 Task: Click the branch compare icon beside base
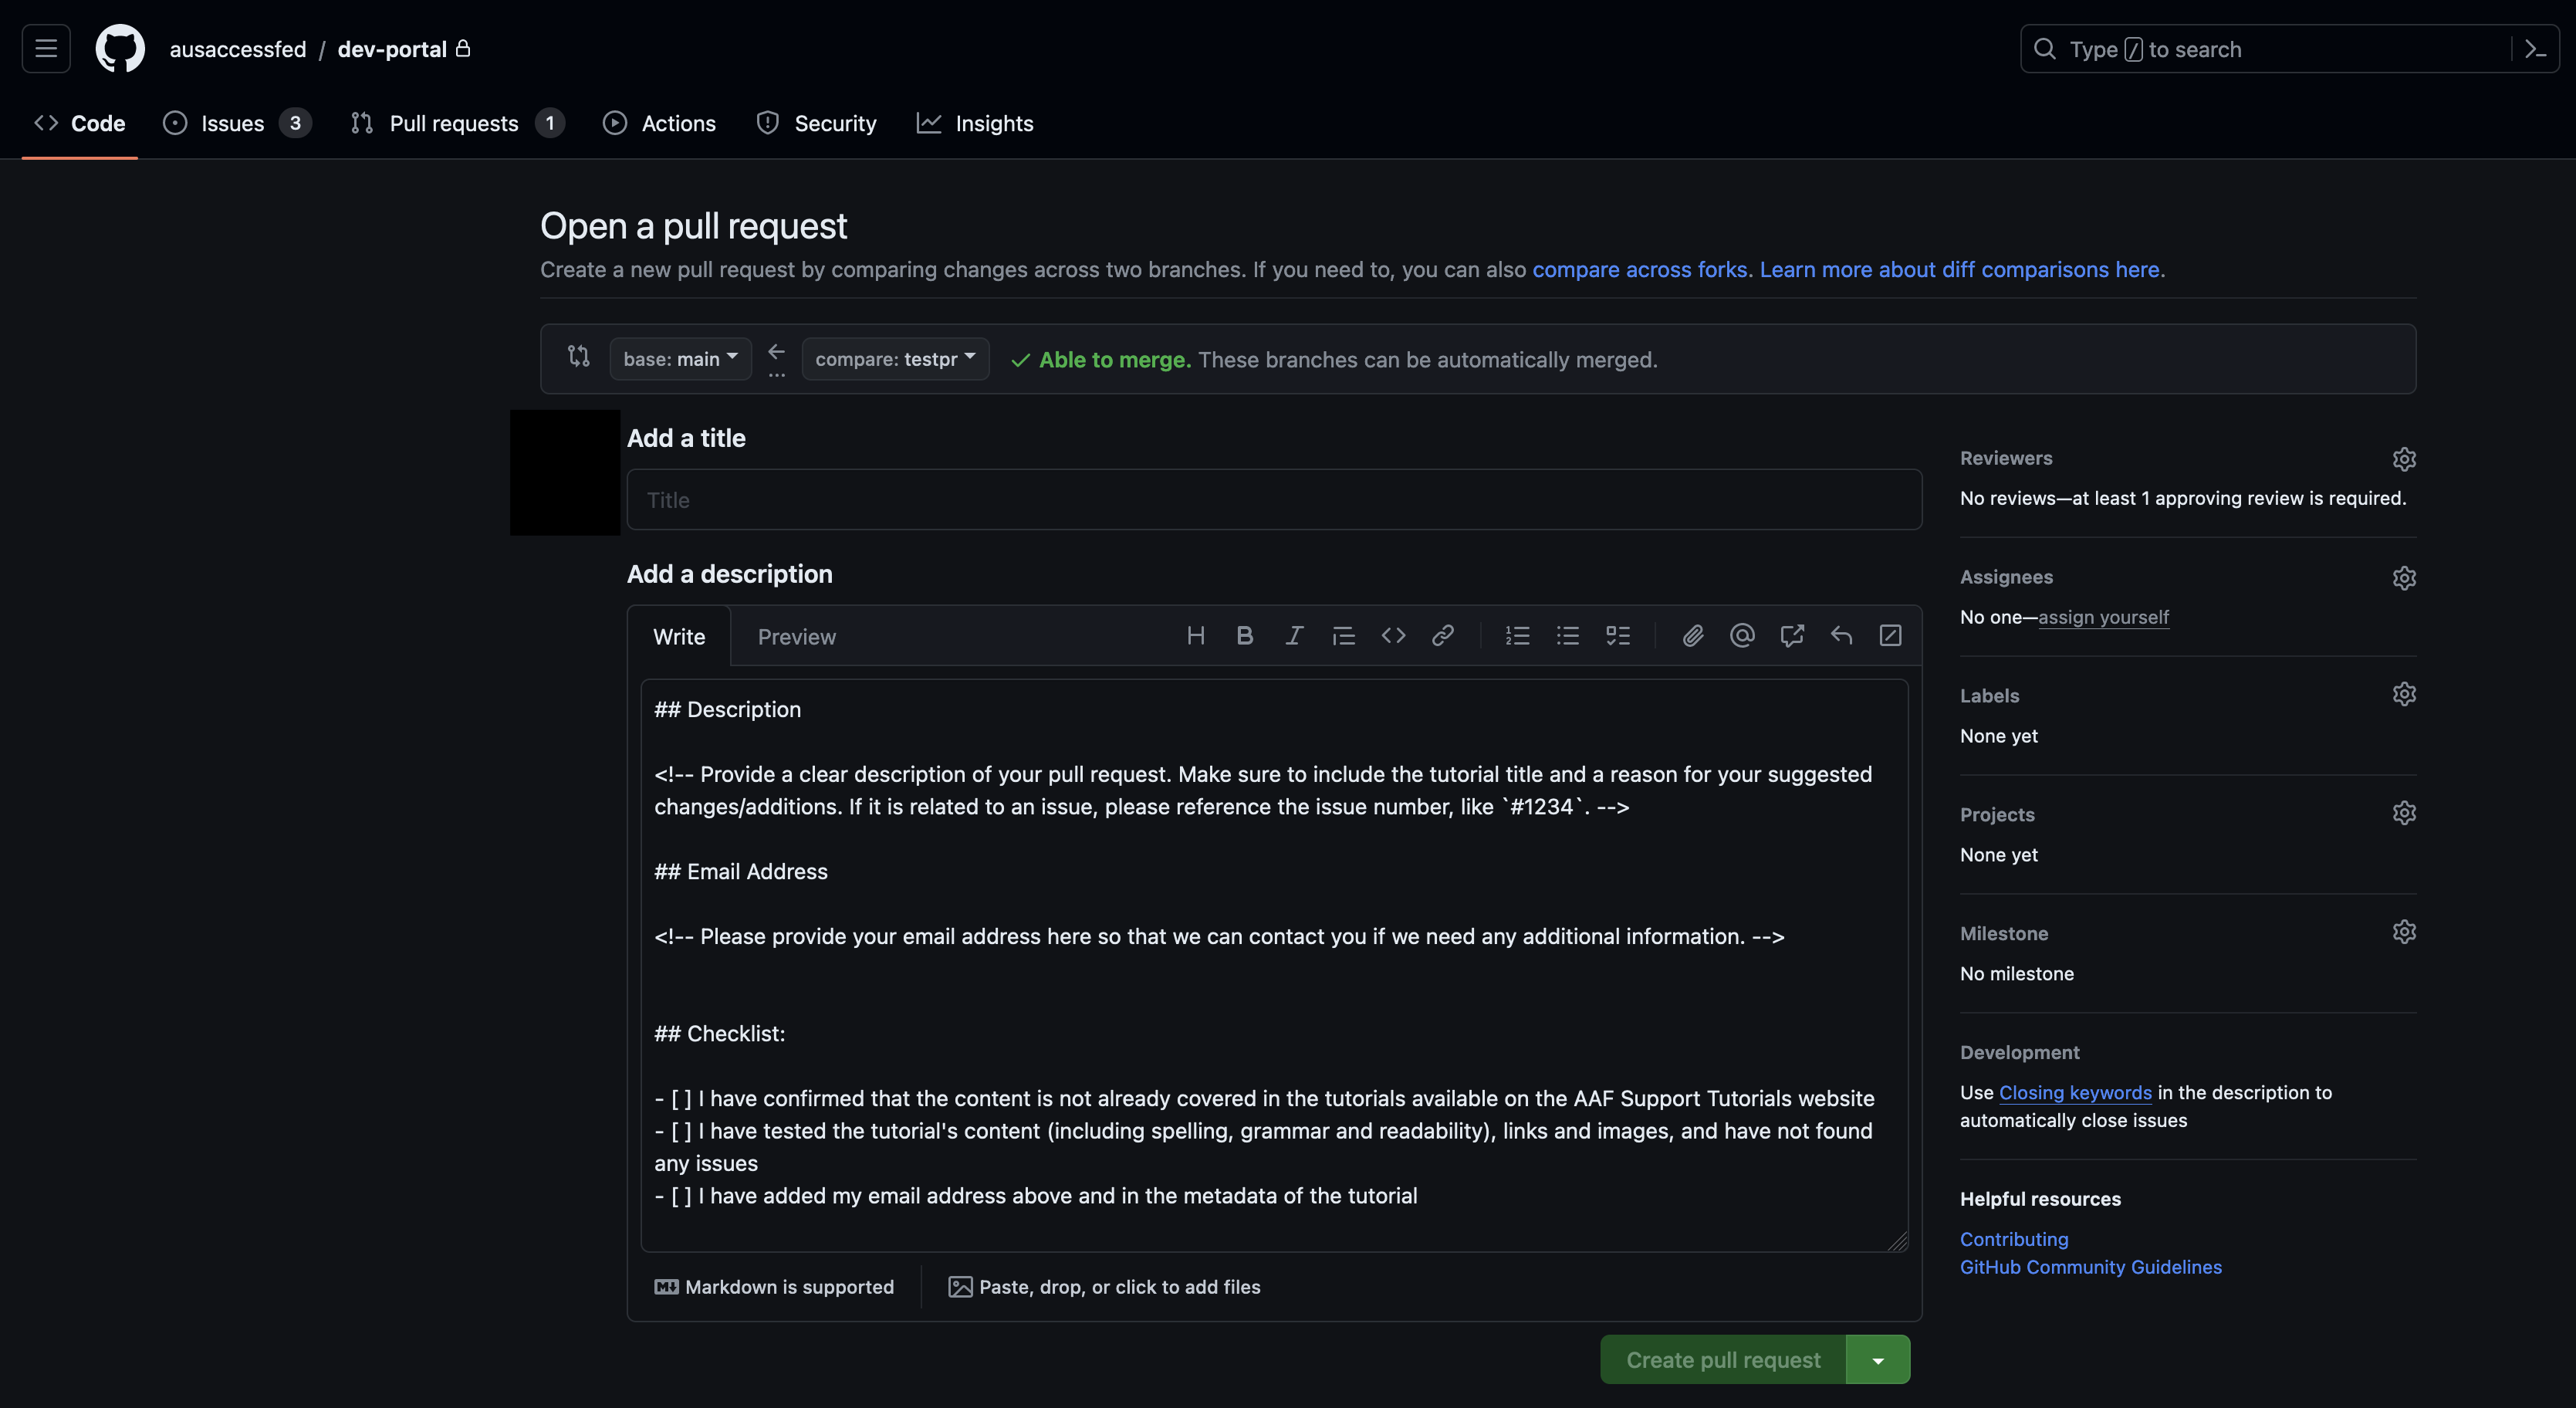coord(579,356)
